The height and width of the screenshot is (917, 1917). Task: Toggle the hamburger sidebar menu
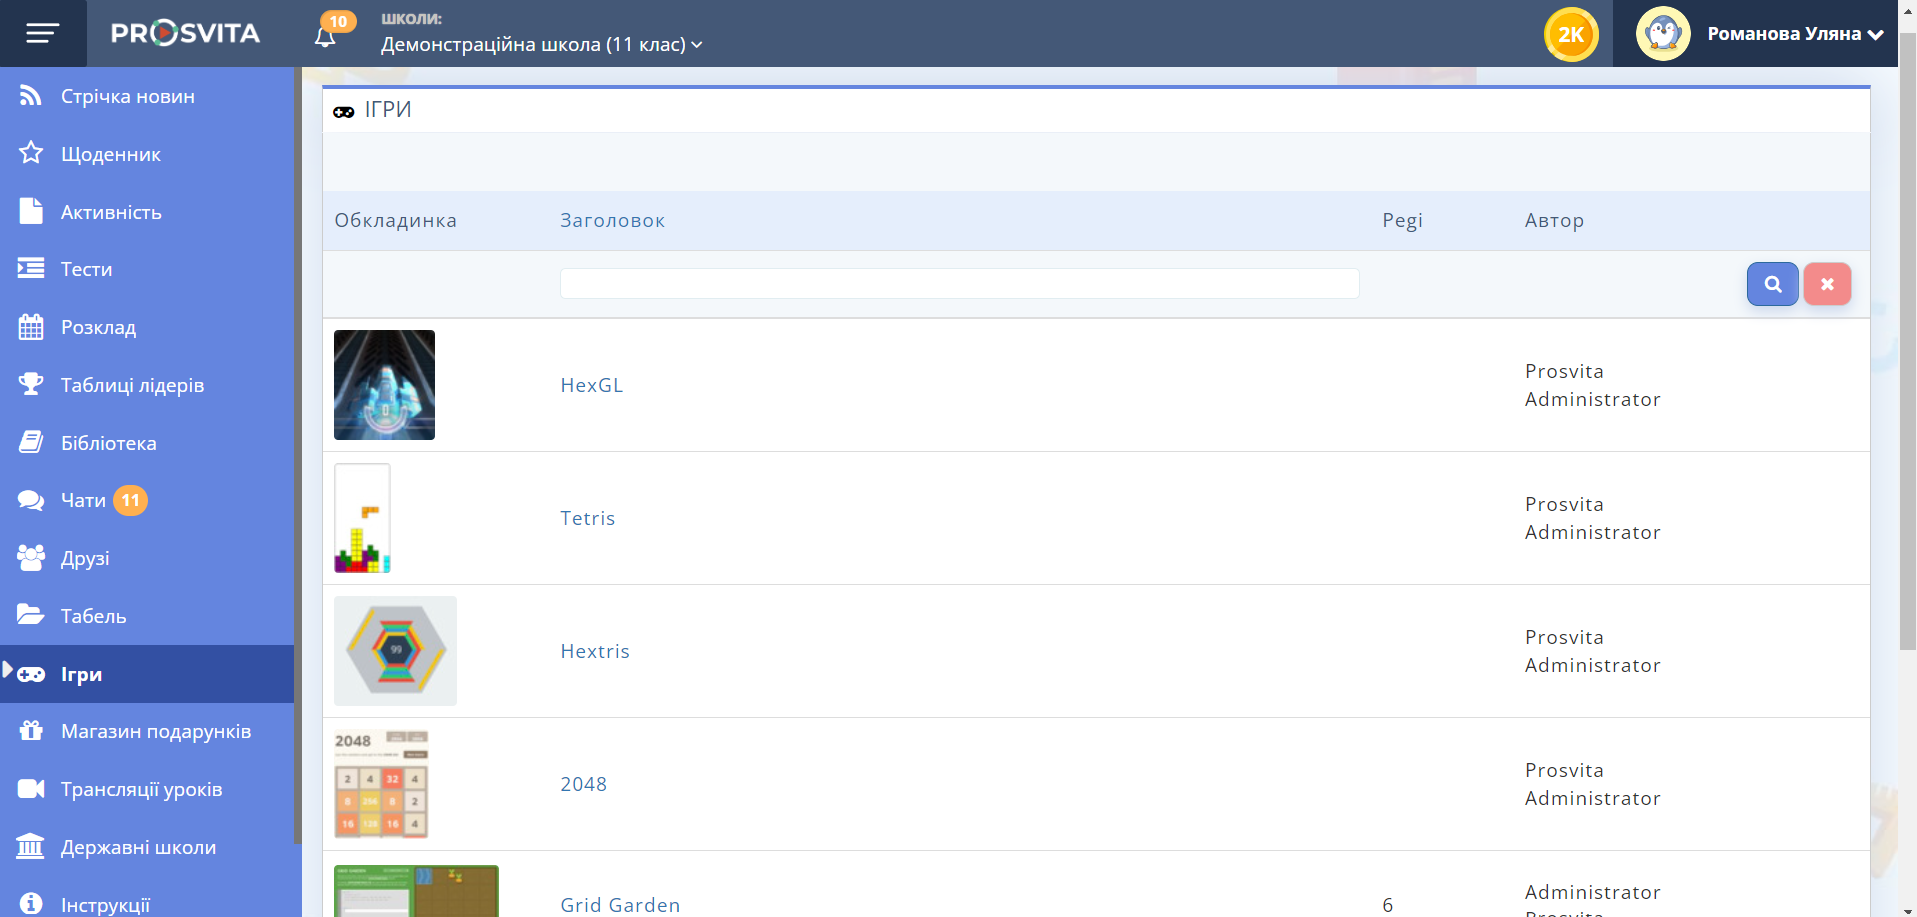pyautogui.click(x=42, y=34)
